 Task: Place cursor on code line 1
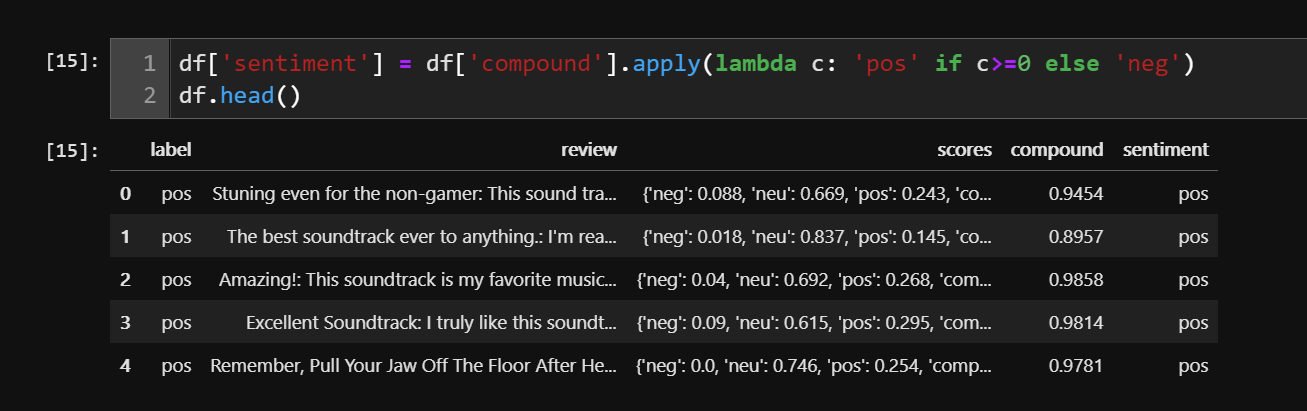(687, 64)
